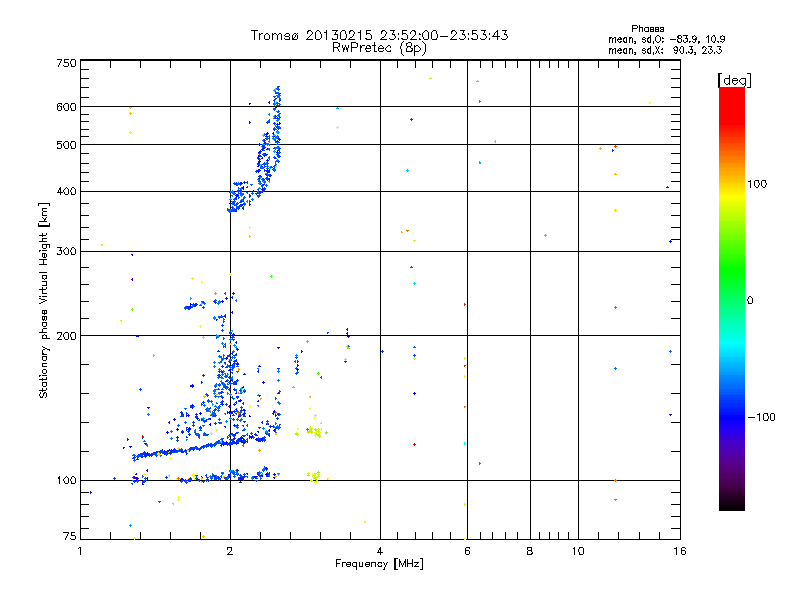Click the '400' y-axis tick label
Image resolution: width=800 pixels, height=600 pixels.
[x=66, y=192]
